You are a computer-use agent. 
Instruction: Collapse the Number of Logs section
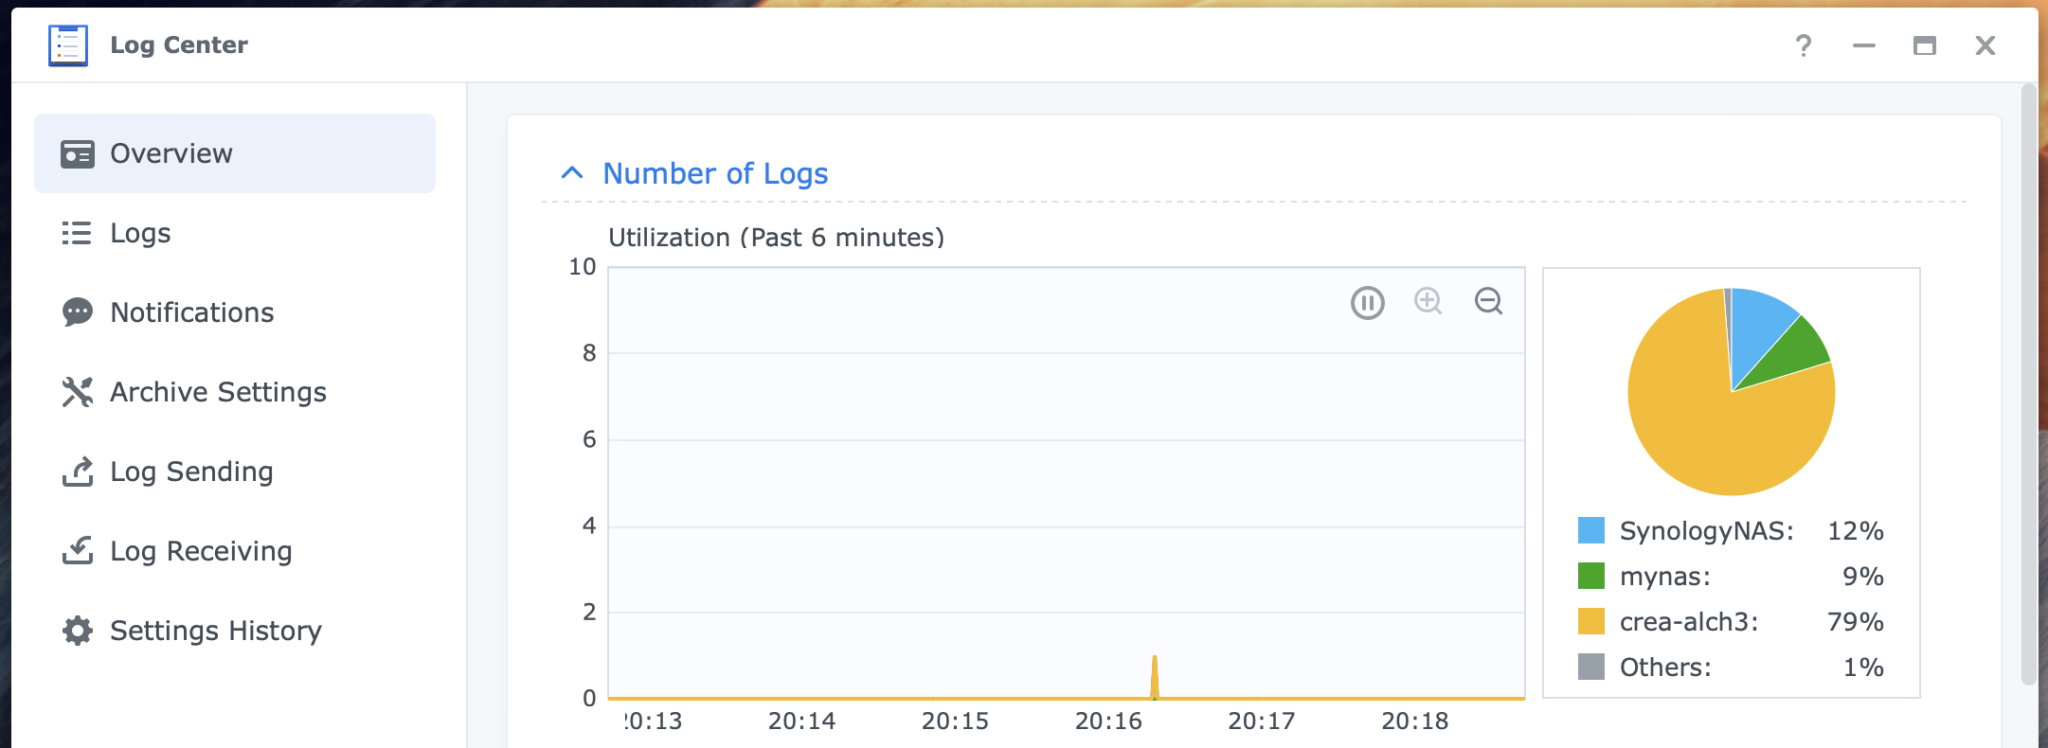point(572,173)
